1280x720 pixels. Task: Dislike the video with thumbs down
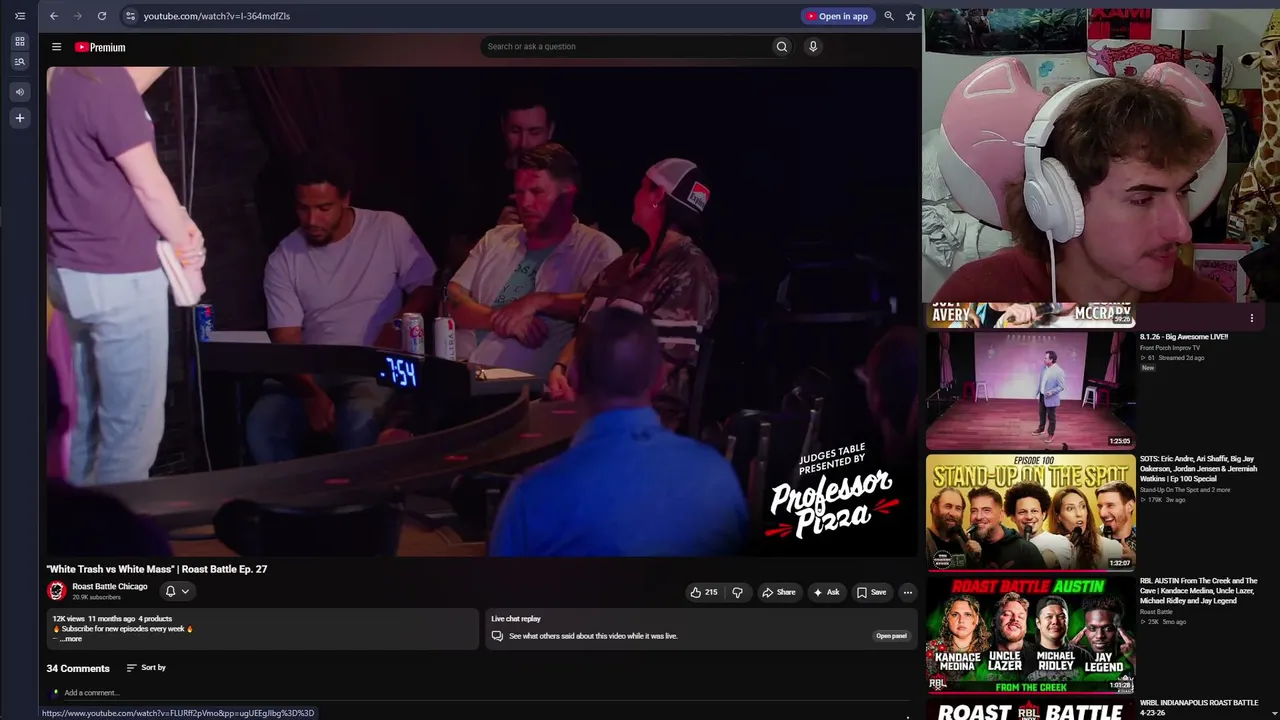[738, 592]
